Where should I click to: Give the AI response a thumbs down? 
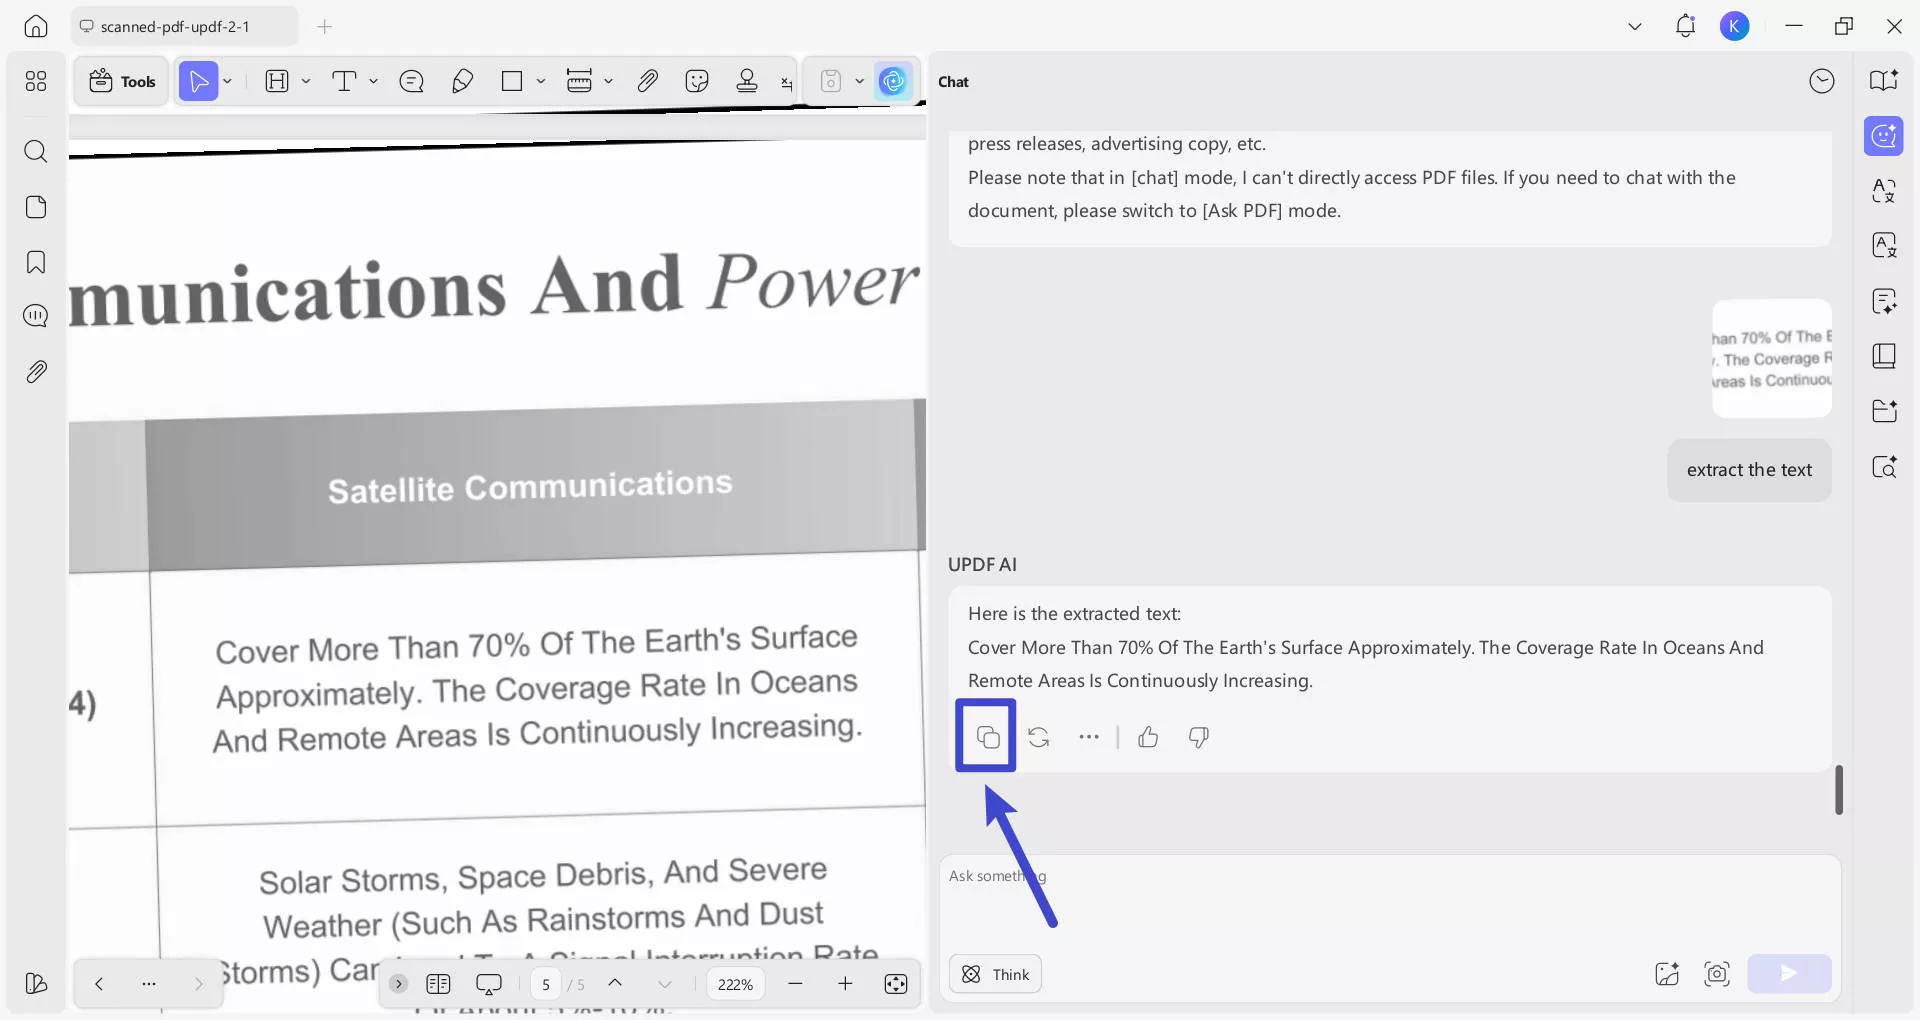pos(1198,738)
